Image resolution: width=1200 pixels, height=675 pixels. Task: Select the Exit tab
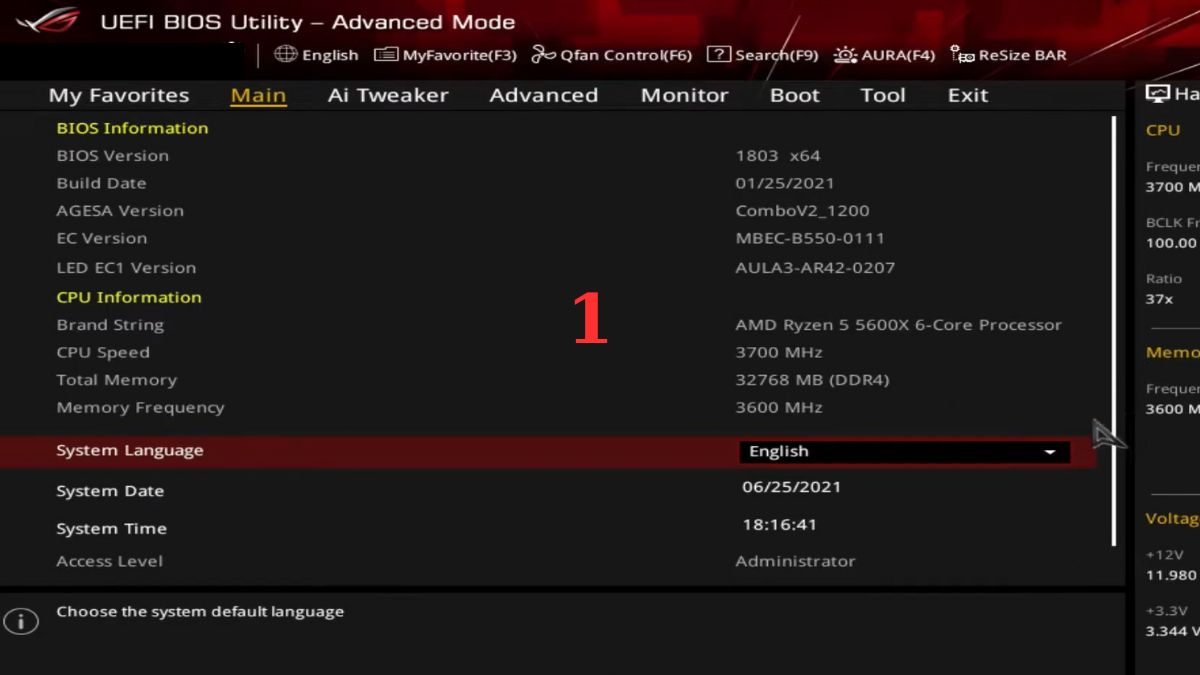click(968, 96)
